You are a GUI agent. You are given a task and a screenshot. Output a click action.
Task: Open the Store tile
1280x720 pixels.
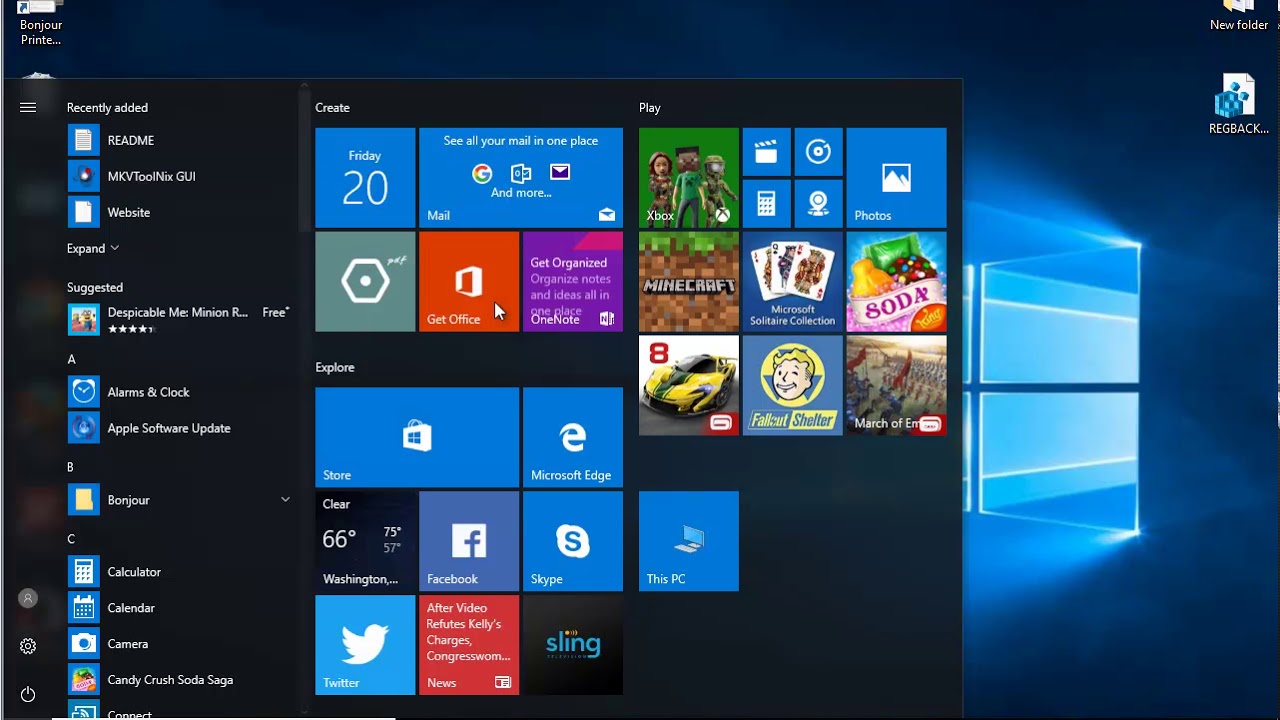[417, 438]
